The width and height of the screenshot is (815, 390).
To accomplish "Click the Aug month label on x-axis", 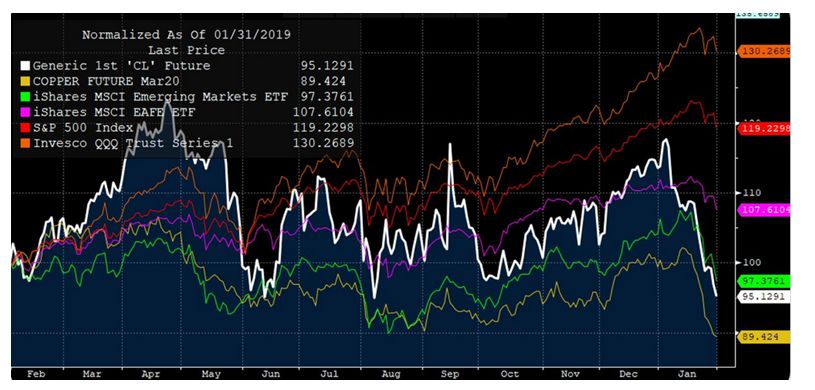I will (391, 373).
